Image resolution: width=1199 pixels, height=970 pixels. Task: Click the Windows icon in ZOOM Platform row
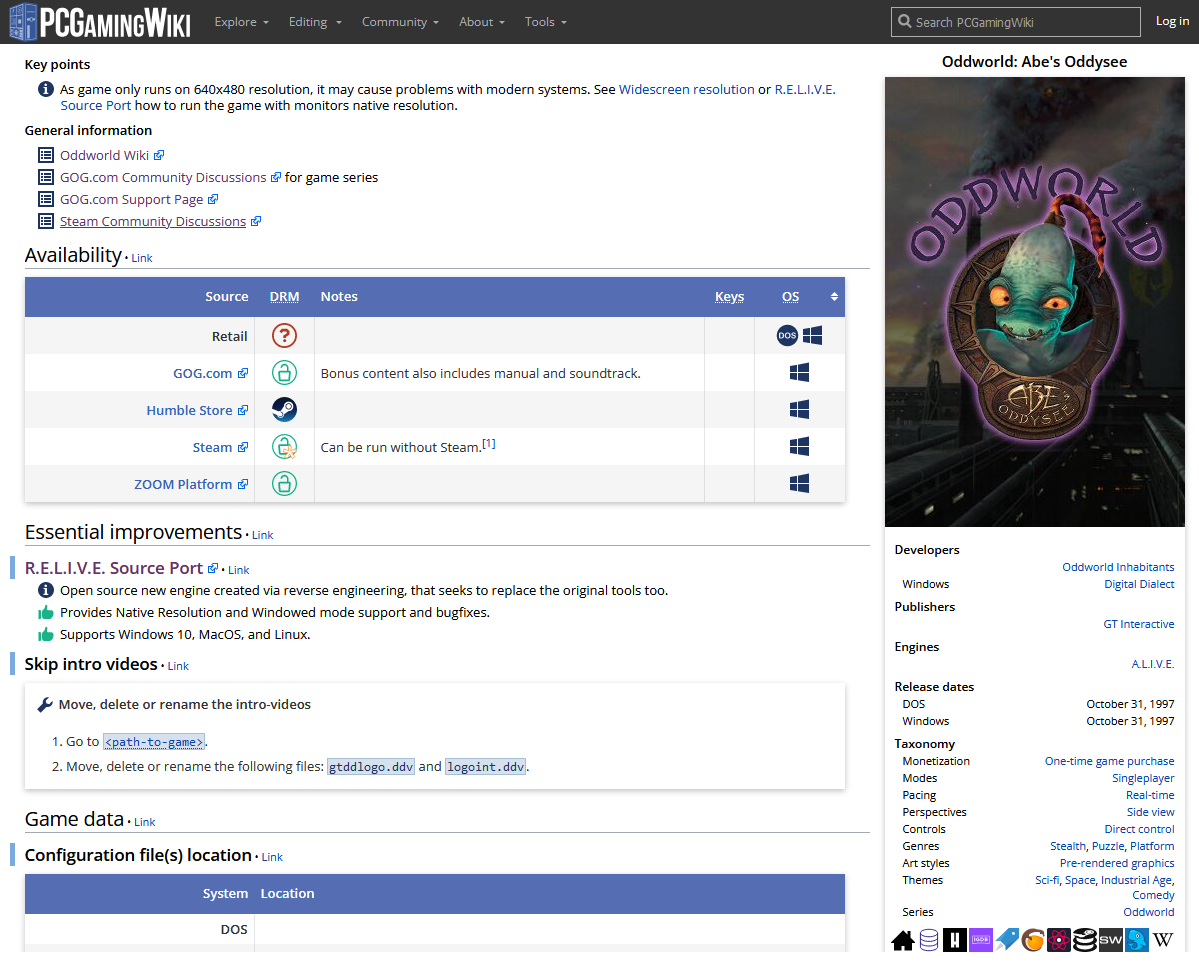799,484
